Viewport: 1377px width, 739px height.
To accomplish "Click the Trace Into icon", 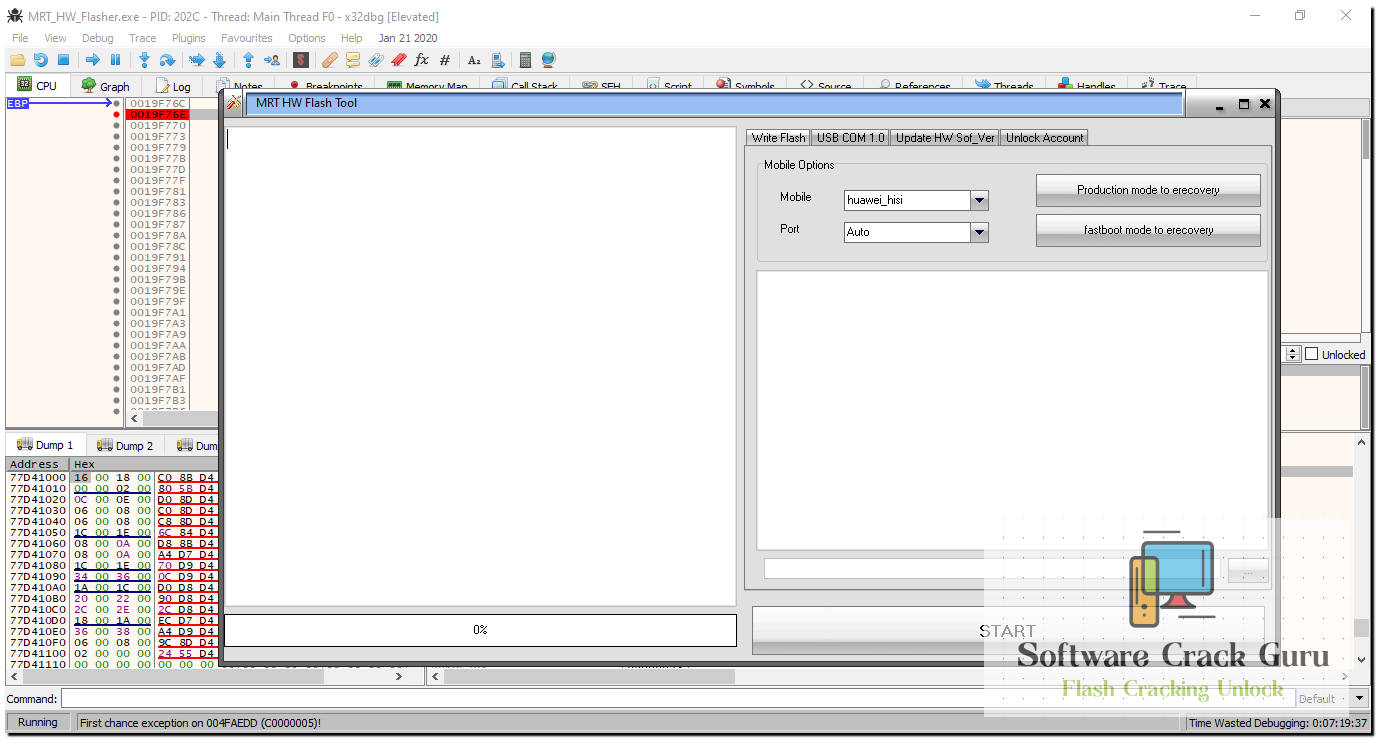I will coord(197,60).
